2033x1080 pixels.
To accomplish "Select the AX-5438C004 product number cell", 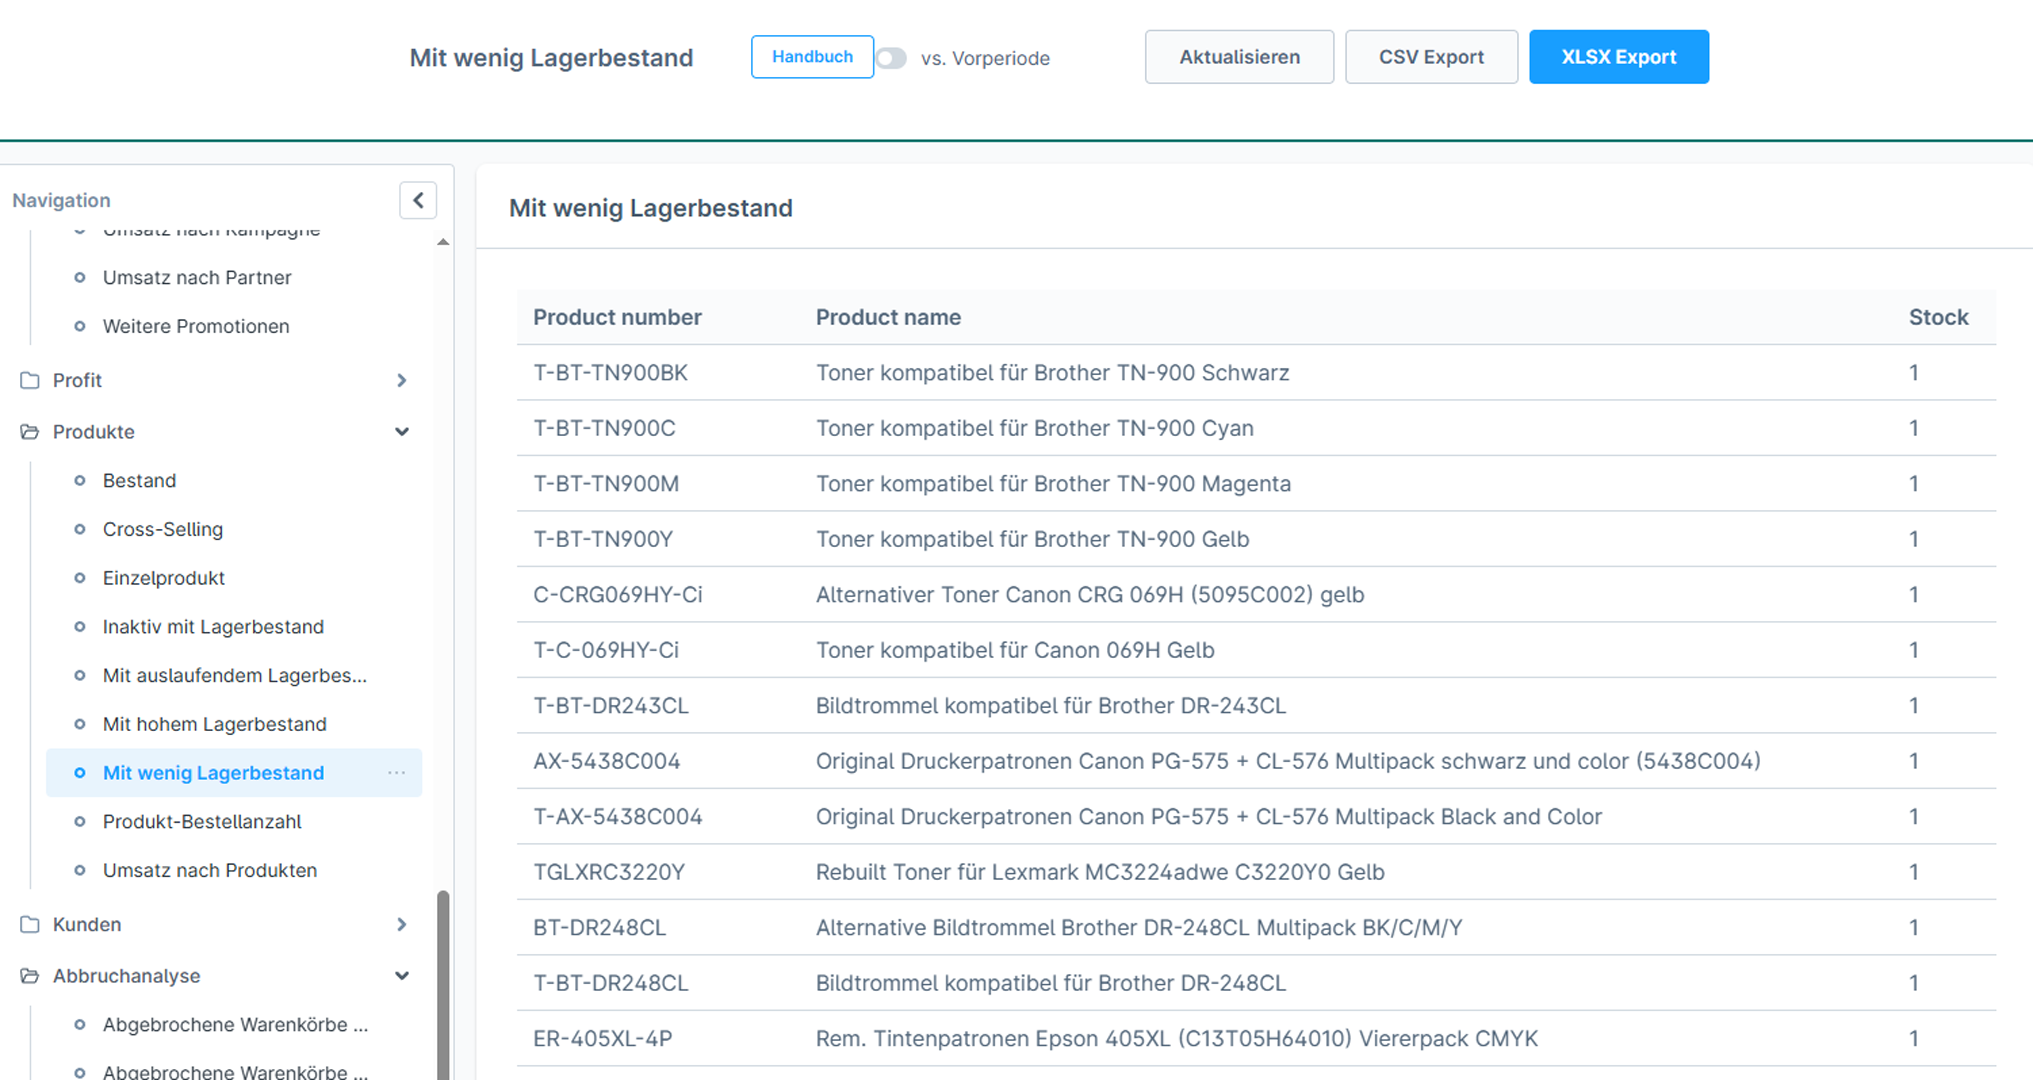I will click(606, 762).
